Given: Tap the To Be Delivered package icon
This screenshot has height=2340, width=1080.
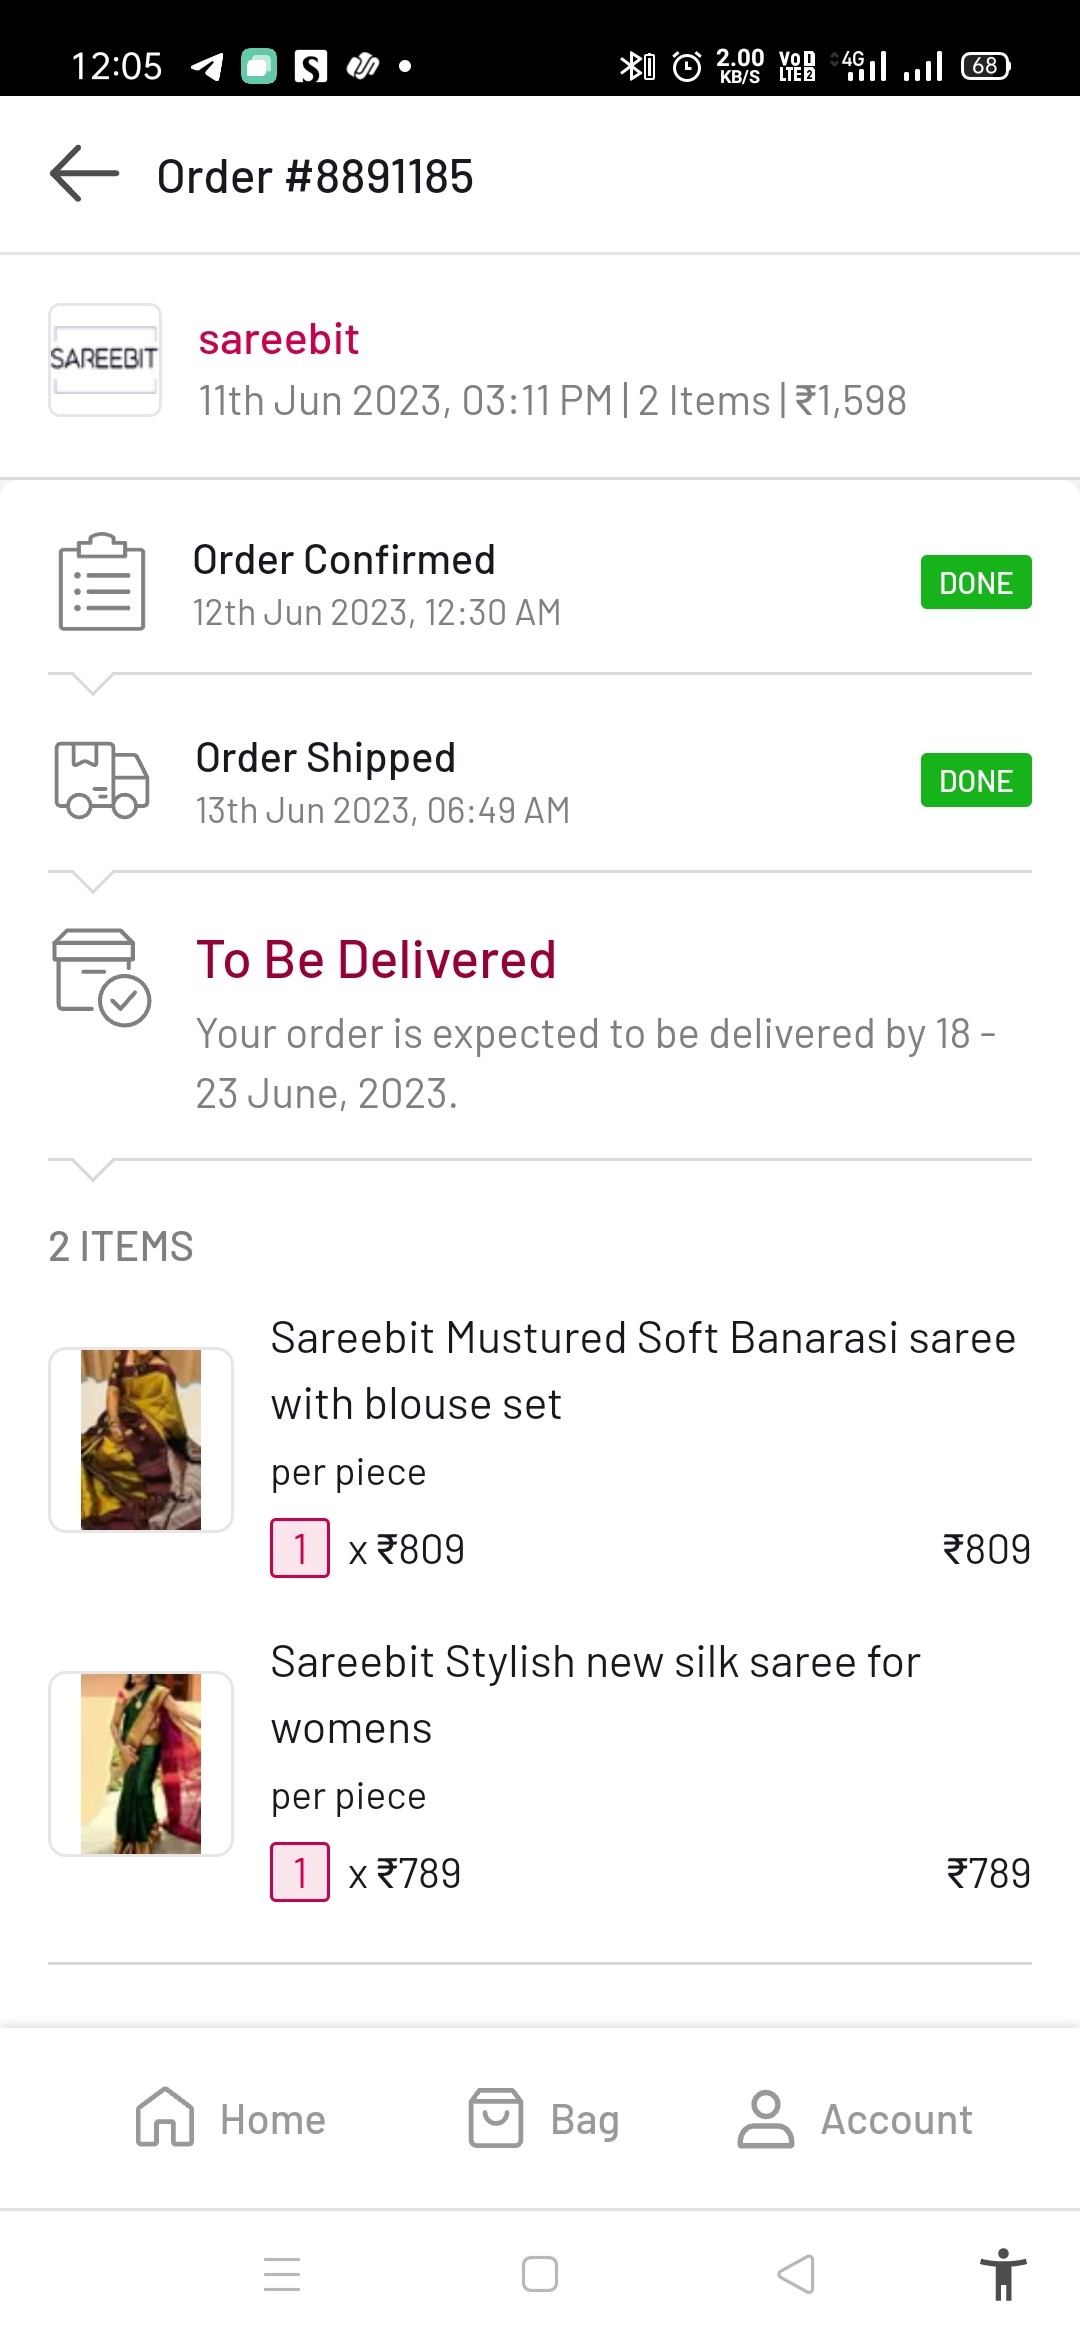Looking at the screenshot, I should [x=101, y=977].
